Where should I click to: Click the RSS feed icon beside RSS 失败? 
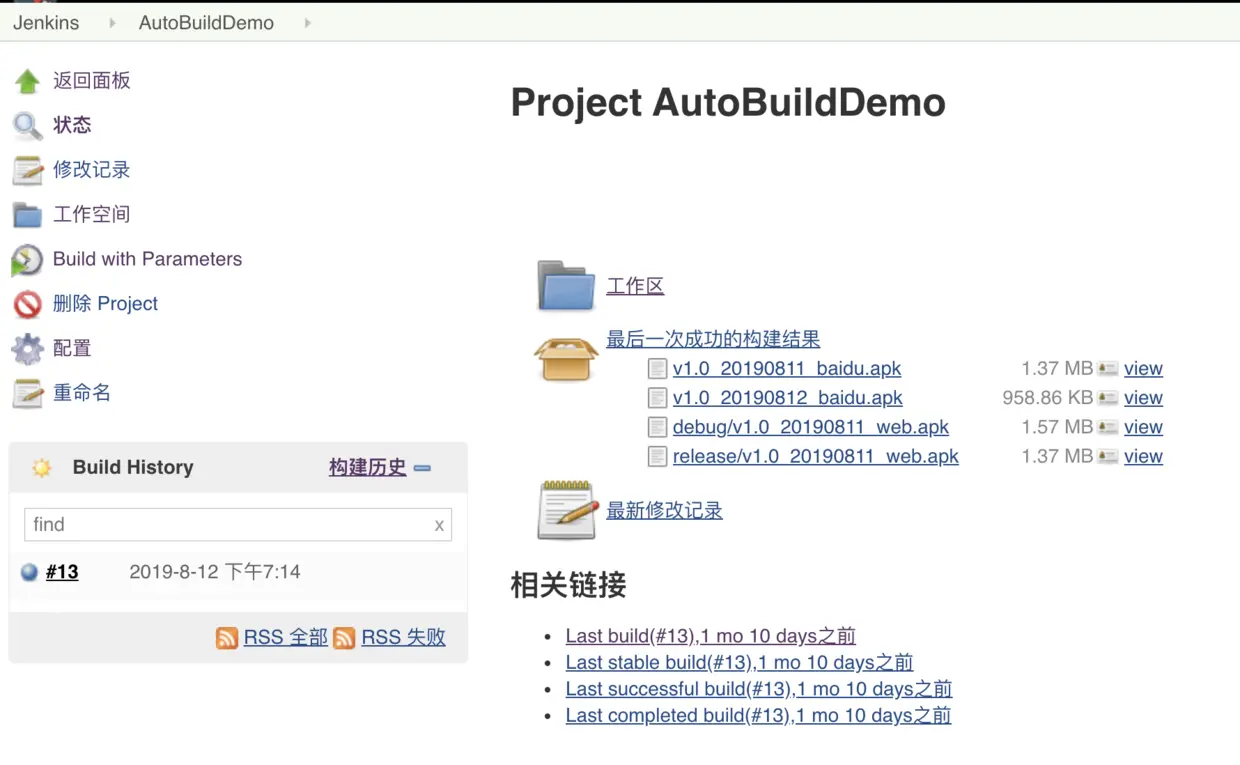click(344, 638)
